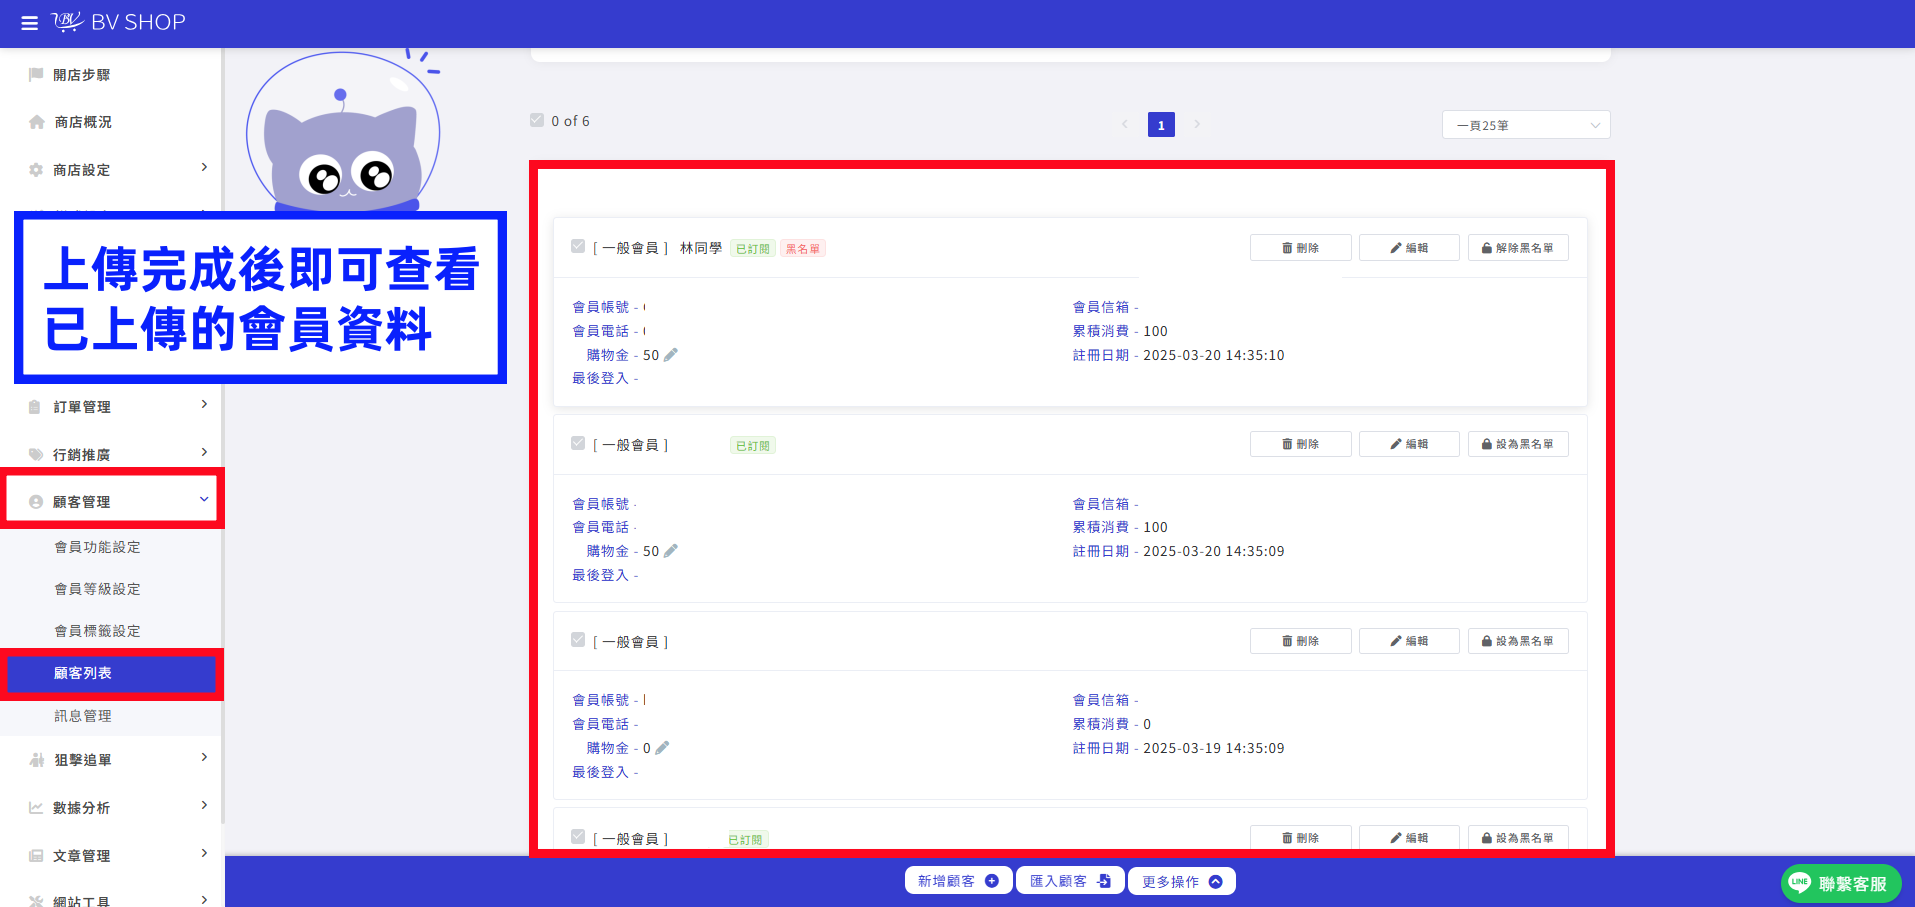Go to next page arrow in pagination
The height and width of the screenshot is (907, 1915).
[1197, 124]
